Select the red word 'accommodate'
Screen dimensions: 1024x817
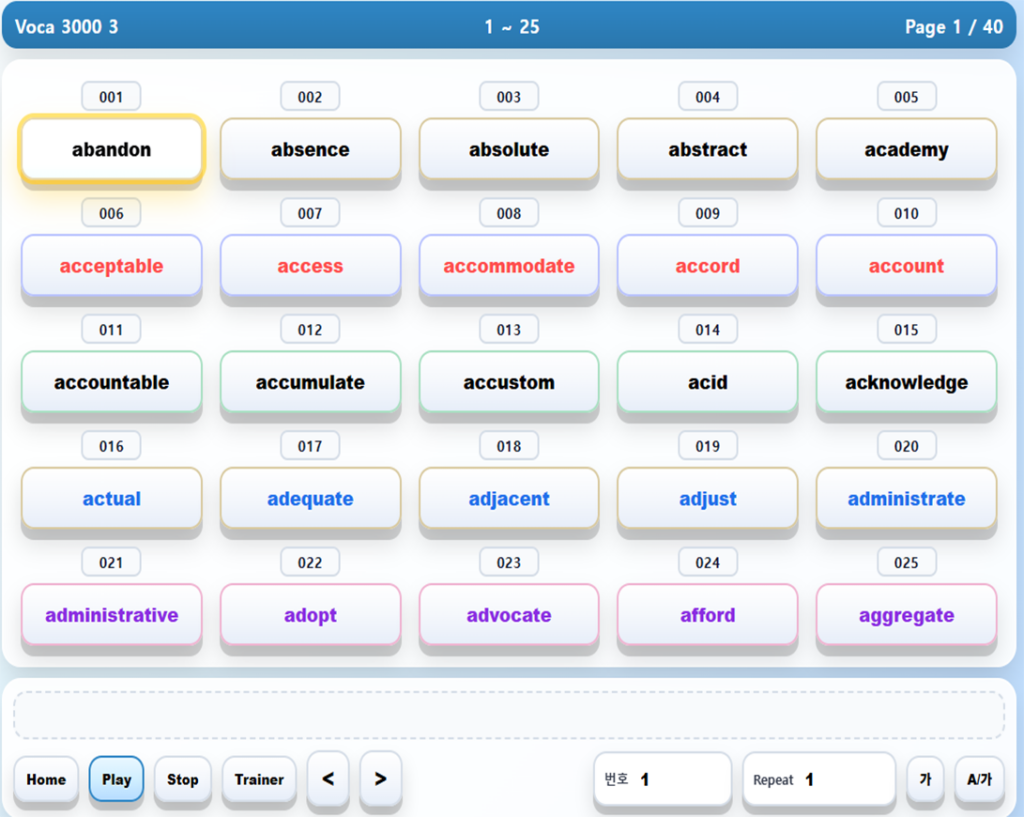(x=509, y=267)
